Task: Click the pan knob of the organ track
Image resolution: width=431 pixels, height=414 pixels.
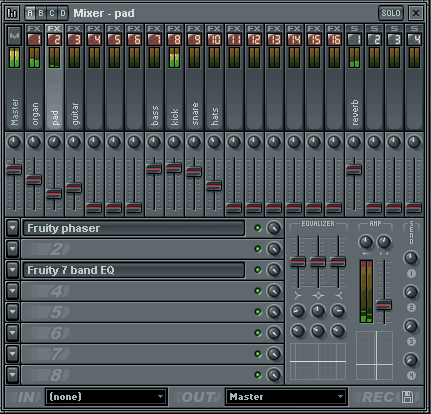Action: (x=34, y=142)
